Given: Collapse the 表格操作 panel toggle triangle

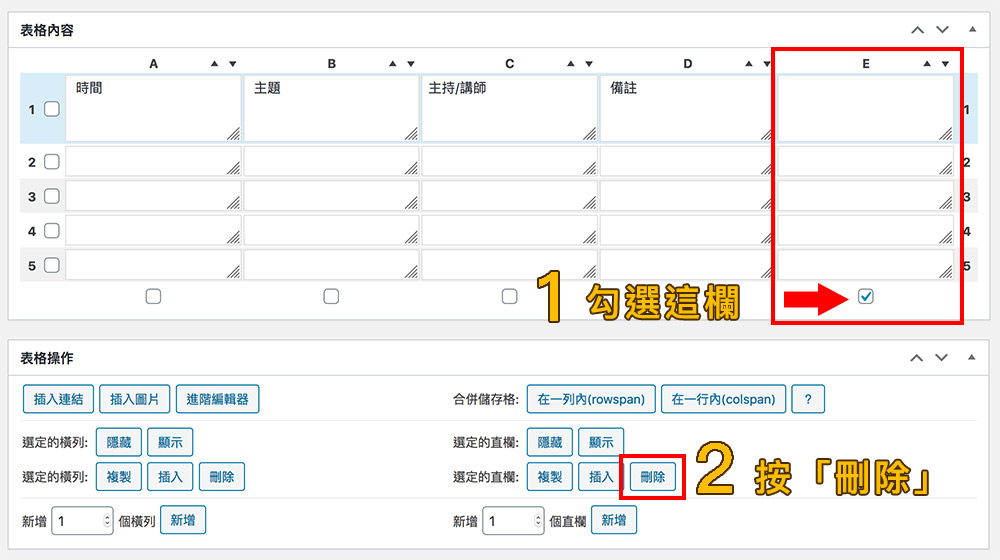Looking at the screenshot, I should 971,357.
